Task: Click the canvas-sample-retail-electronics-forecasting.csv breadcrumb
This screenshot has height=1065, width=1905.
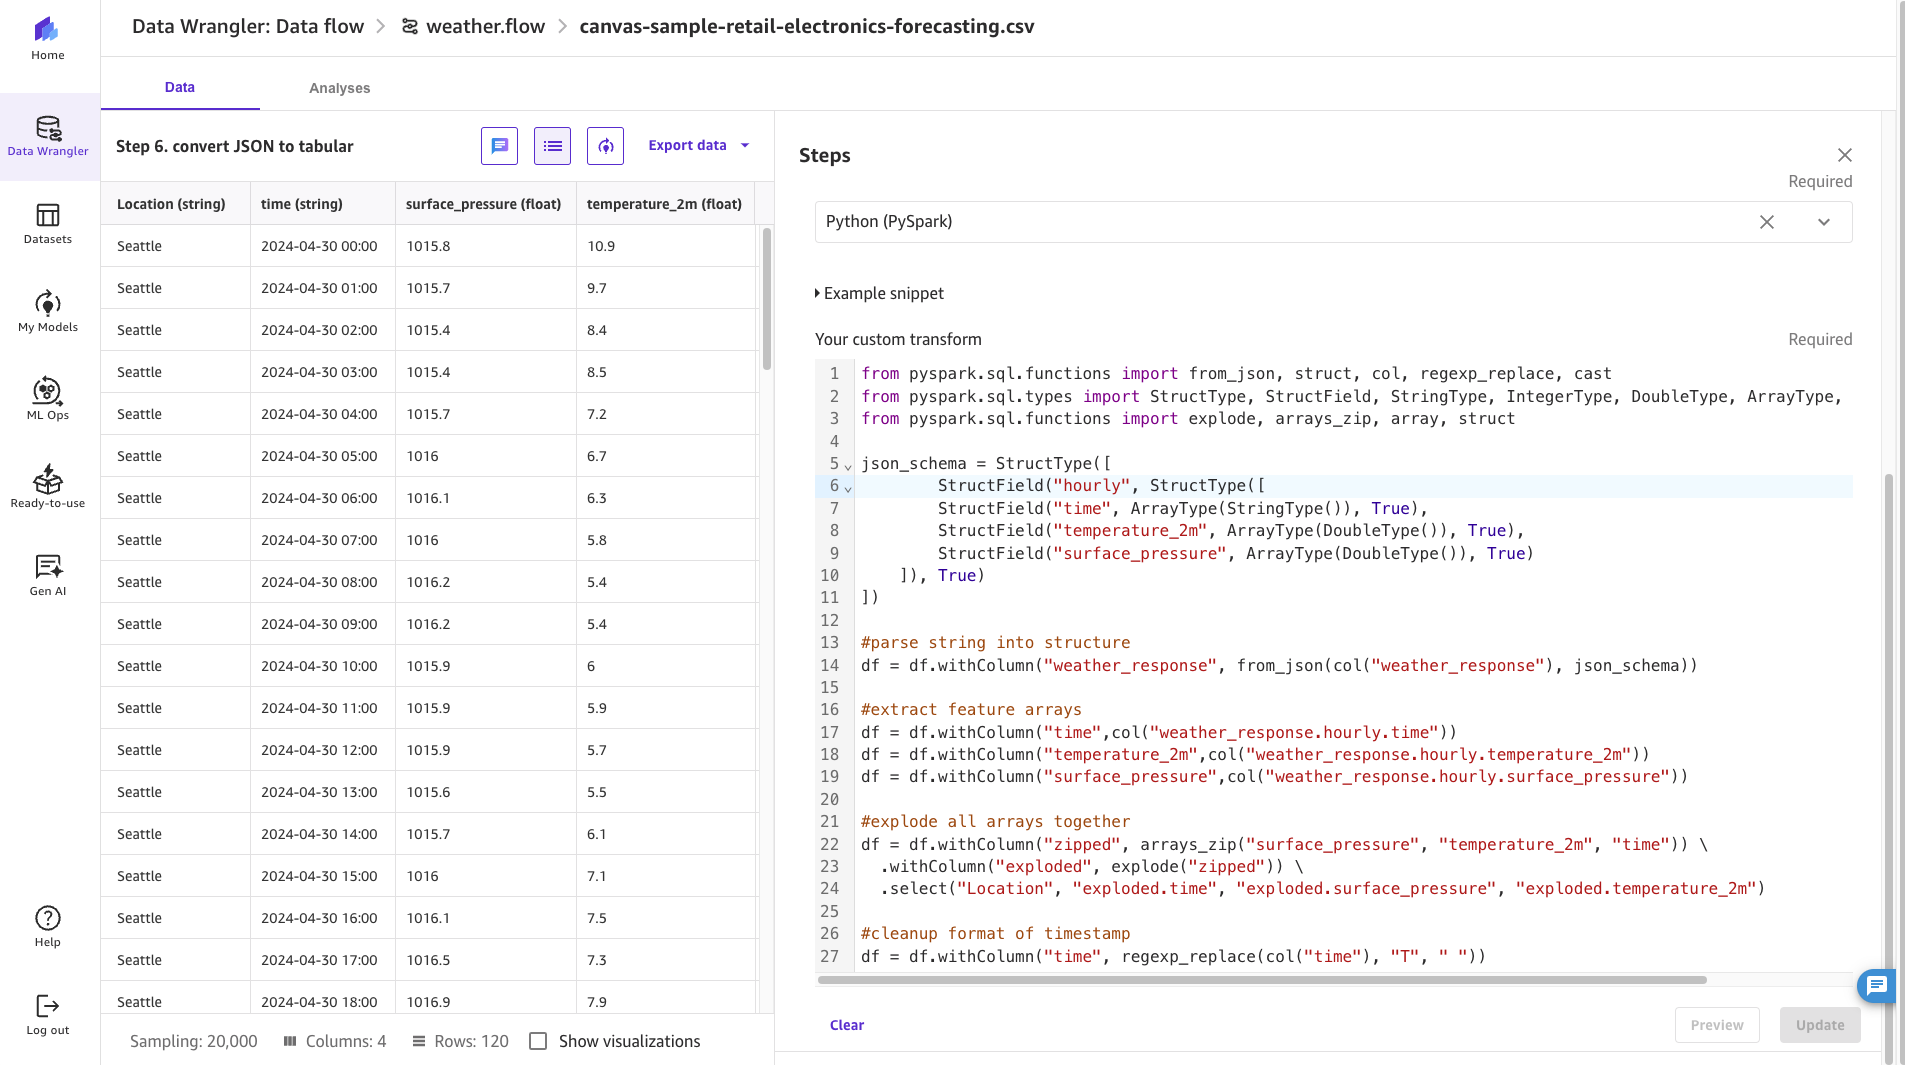Action: coord(807,27)
